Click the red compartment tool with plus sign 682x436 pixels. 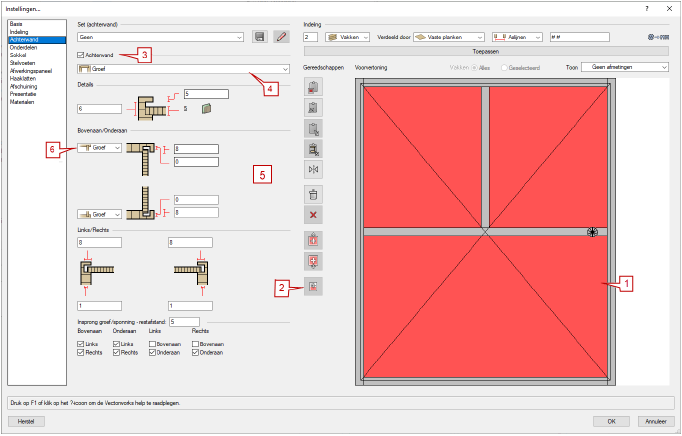point(313,261)
